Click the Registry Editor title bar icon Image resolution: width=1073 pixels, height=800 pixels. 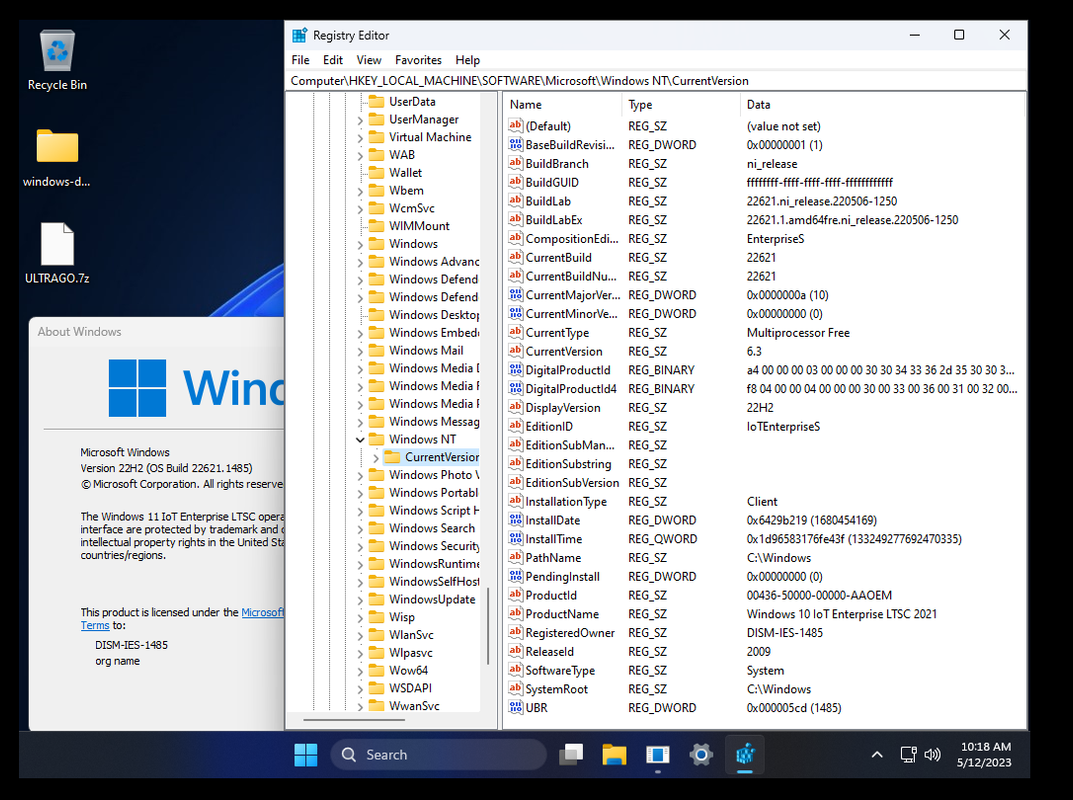click(x=300, y=36)
